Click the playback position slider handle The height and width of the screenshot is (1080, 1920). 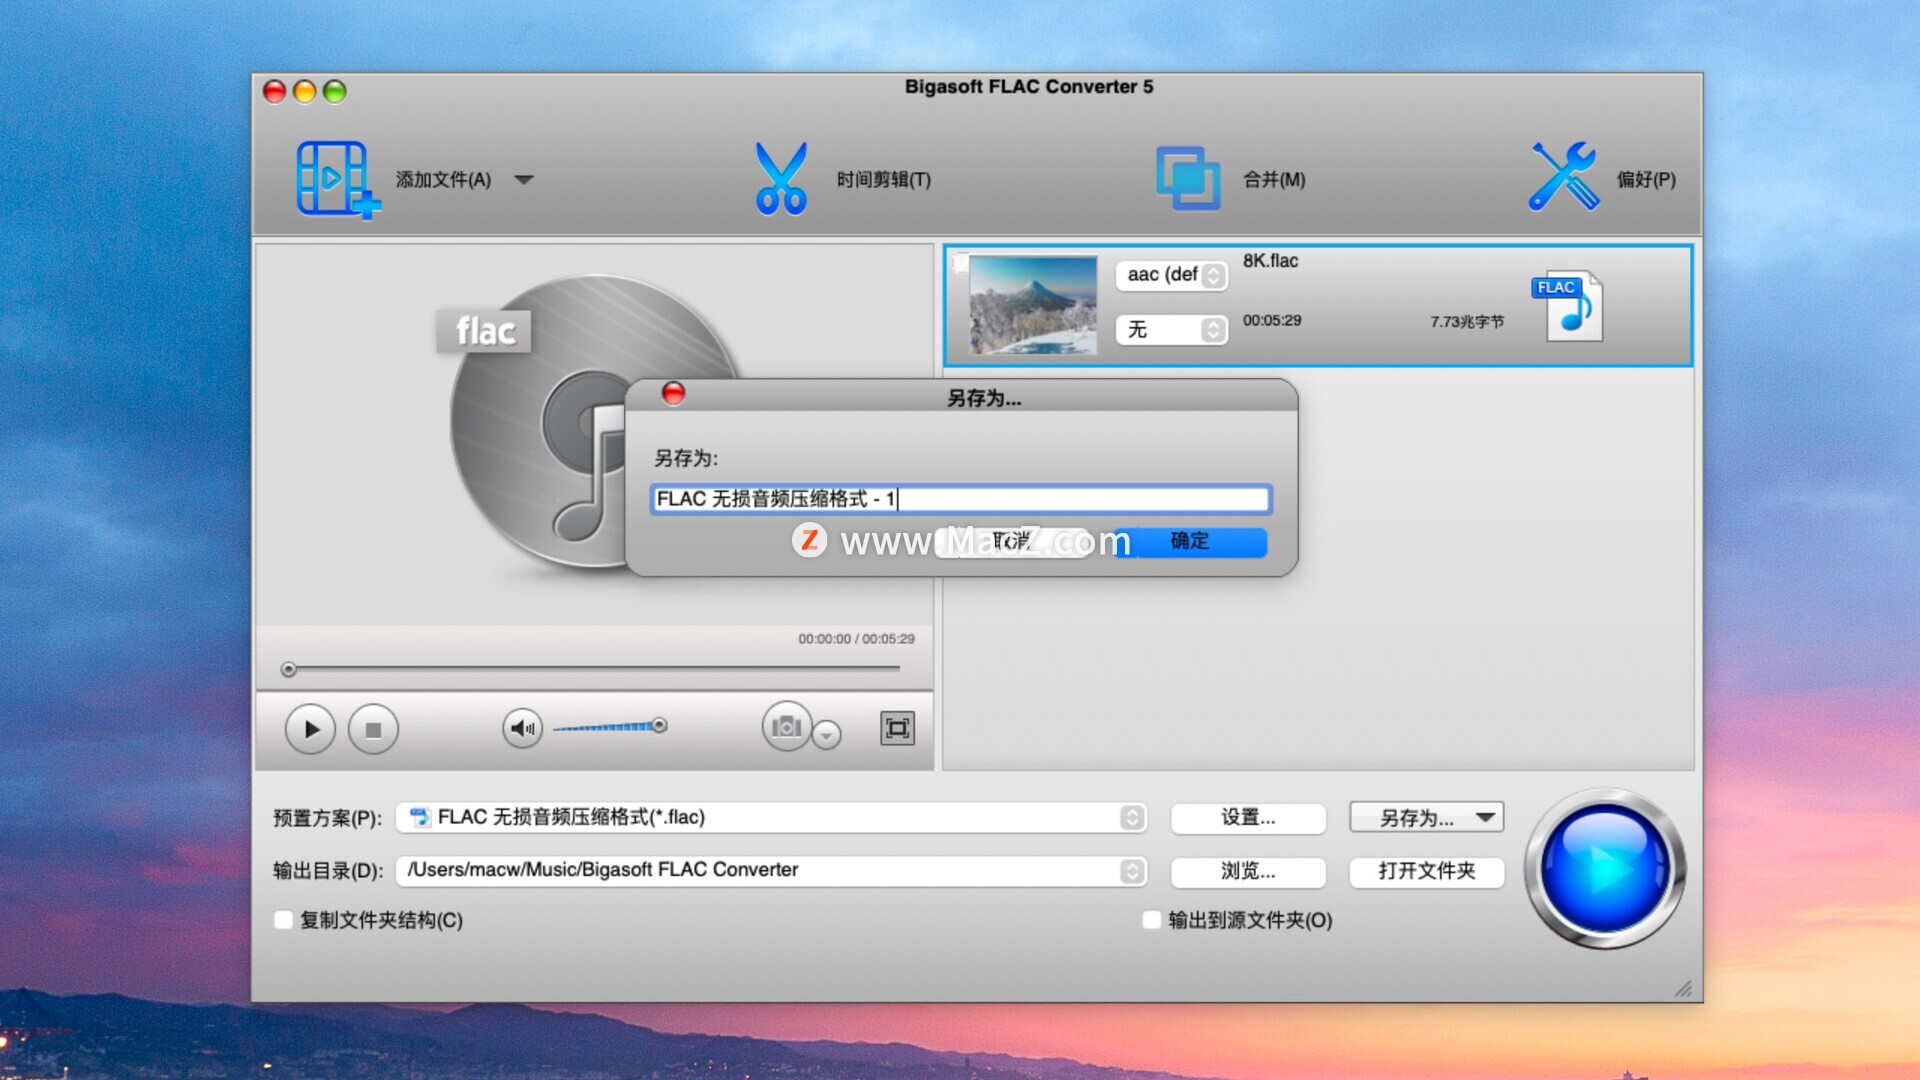click(288, 669)
